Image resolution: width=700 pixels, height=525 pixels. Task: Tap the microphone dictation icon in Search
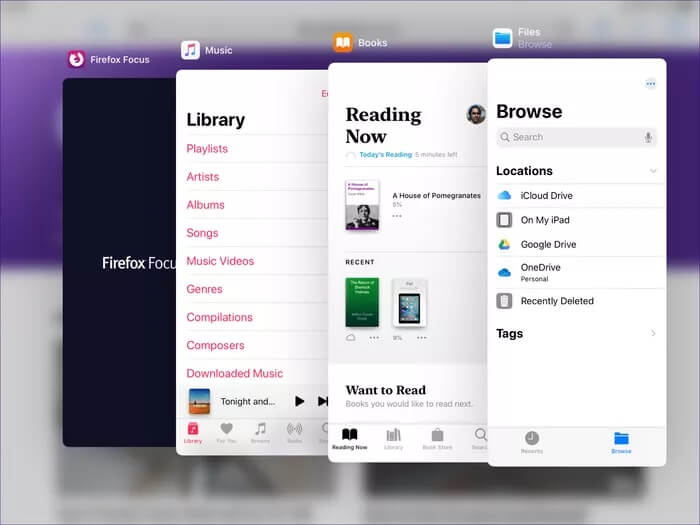[648, 137]
